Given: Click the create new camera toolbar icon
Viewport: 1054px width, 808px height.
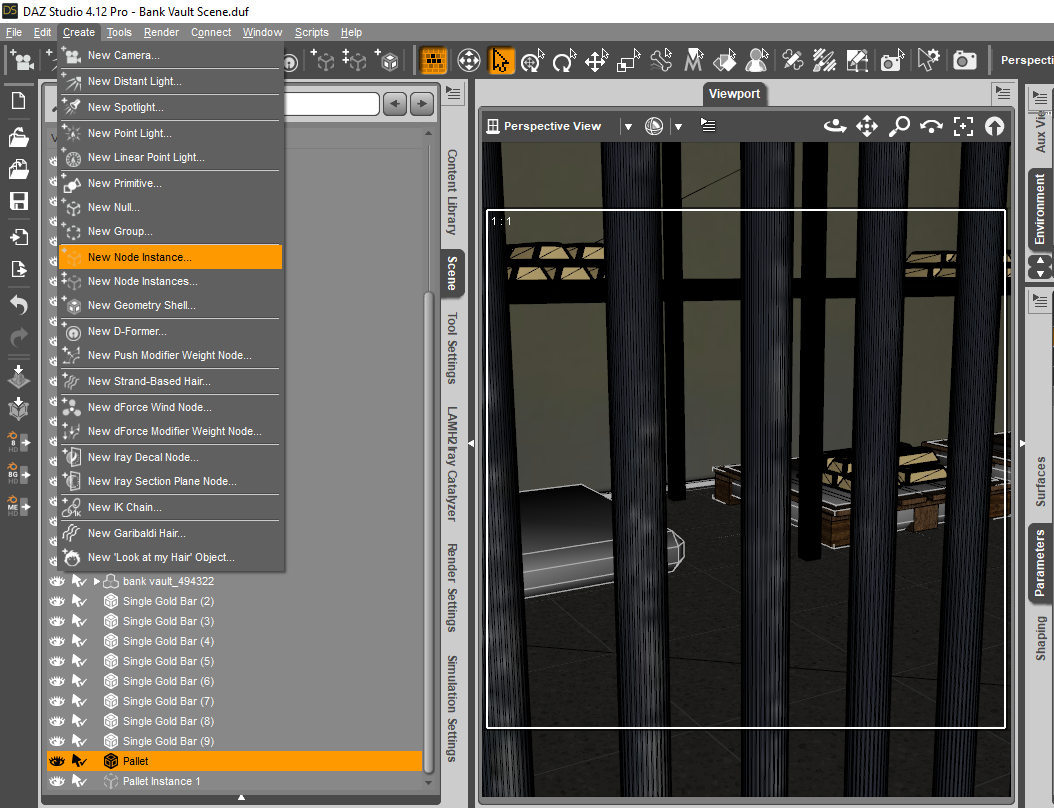Looking at the screenshot, I should (22, 60).
